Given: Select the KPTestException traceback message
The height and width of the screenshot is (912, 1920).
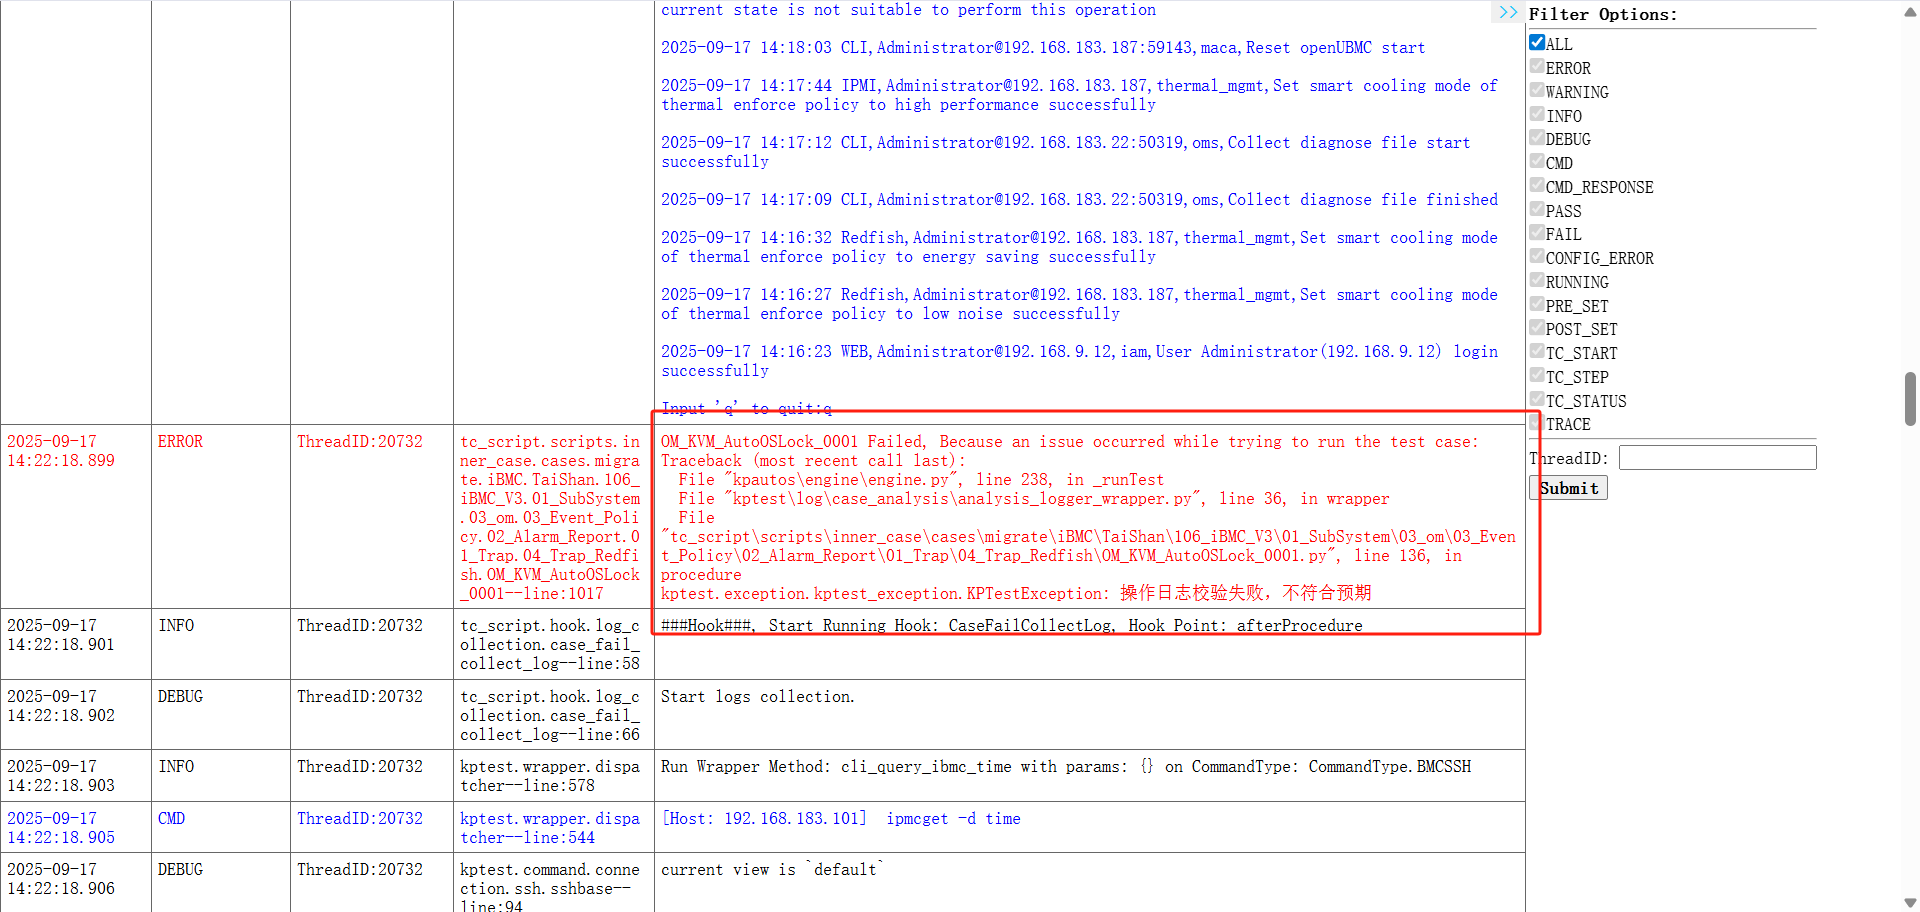Looking at the screenshot, I should pyautogui.click(x=1015, y=594).
